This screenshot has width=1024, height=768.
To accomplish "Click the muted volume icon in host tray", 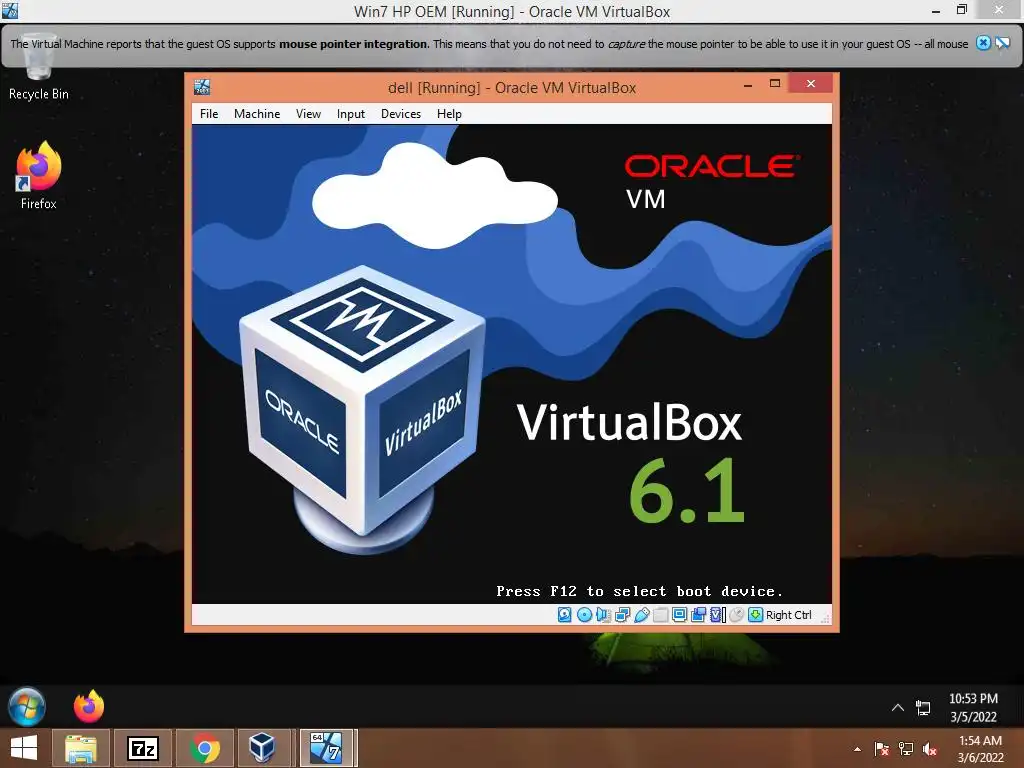I will (x=930, y=749).
